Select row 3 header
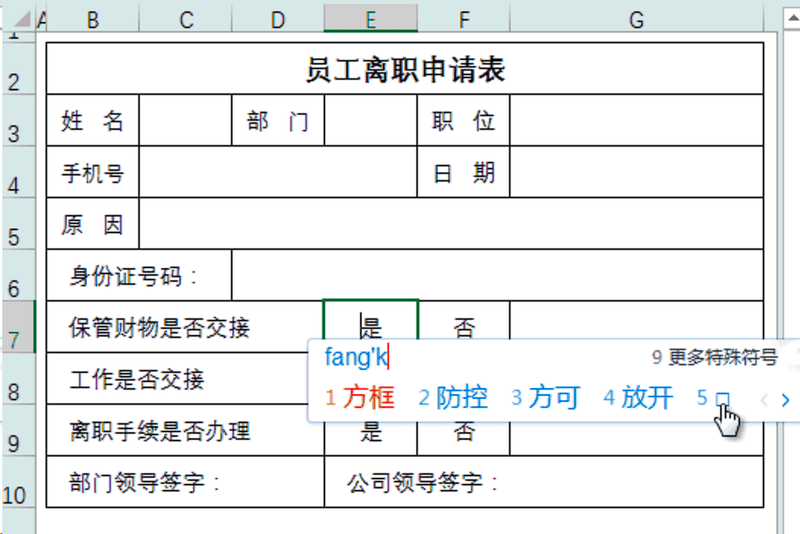This screenshot has height=534, width=800. click(x=18, y=120)
